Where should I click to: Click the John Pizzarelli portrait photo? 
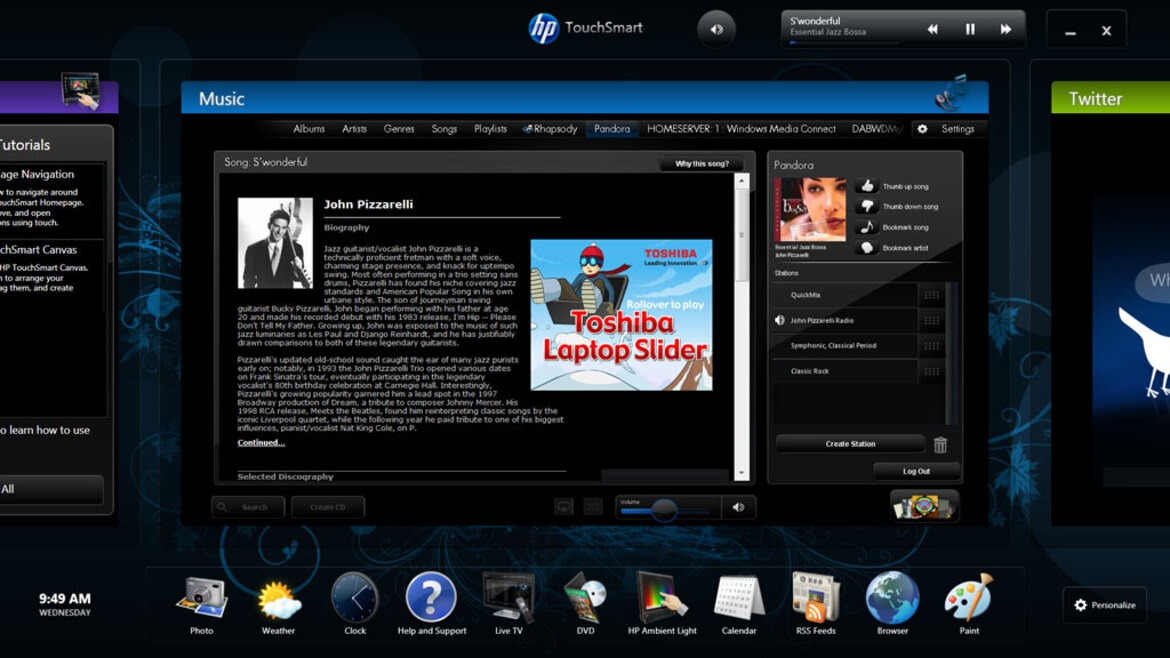pos(275,243)
